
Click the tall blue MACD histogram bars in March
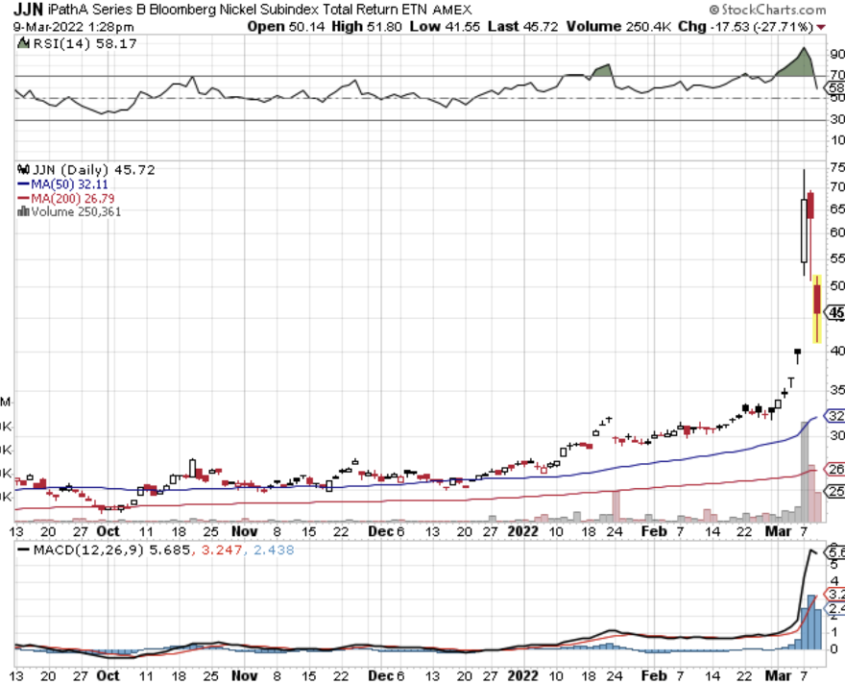click(x=811, y=623)
